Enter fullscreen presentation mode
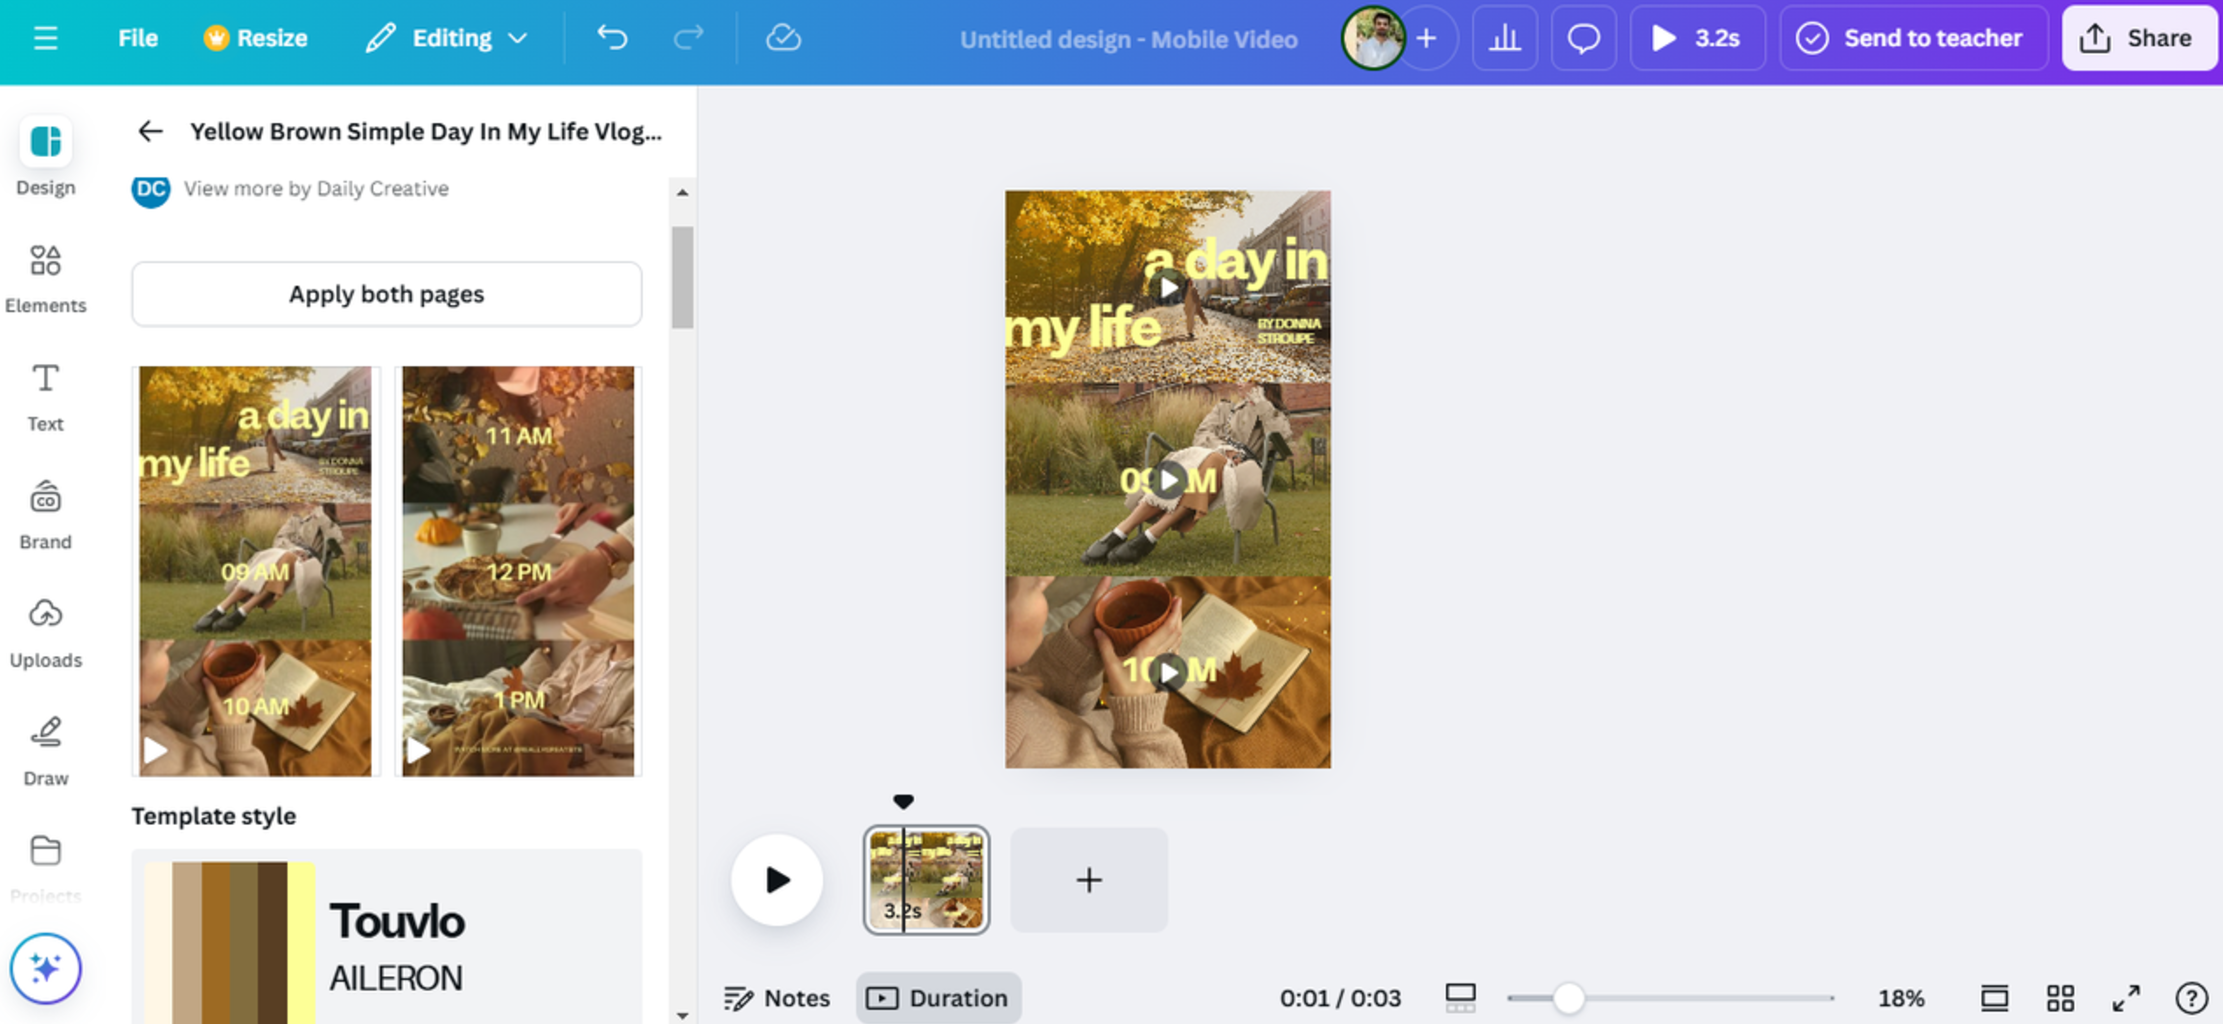Image resolution: width=2223 pixels, height=1024 pixels. tap(2125, 997)
